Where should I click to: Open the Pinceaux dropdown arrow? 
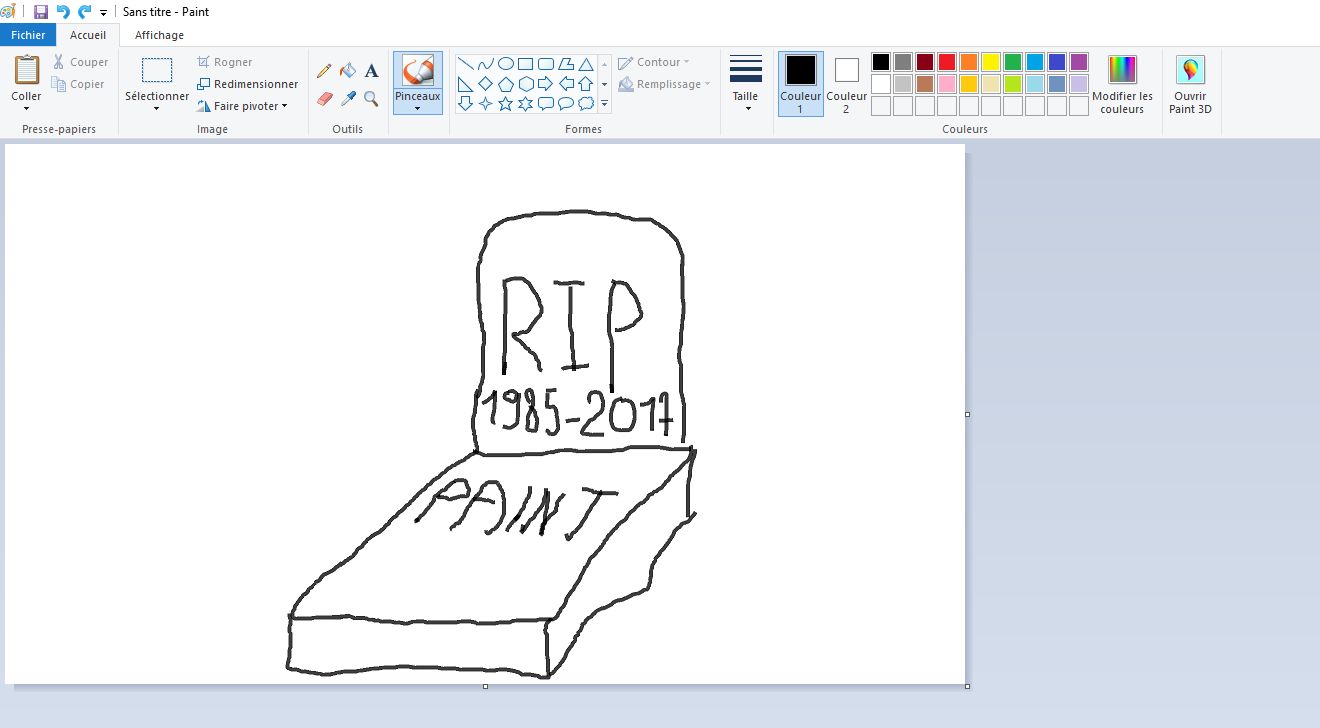[x=418, y=109]
